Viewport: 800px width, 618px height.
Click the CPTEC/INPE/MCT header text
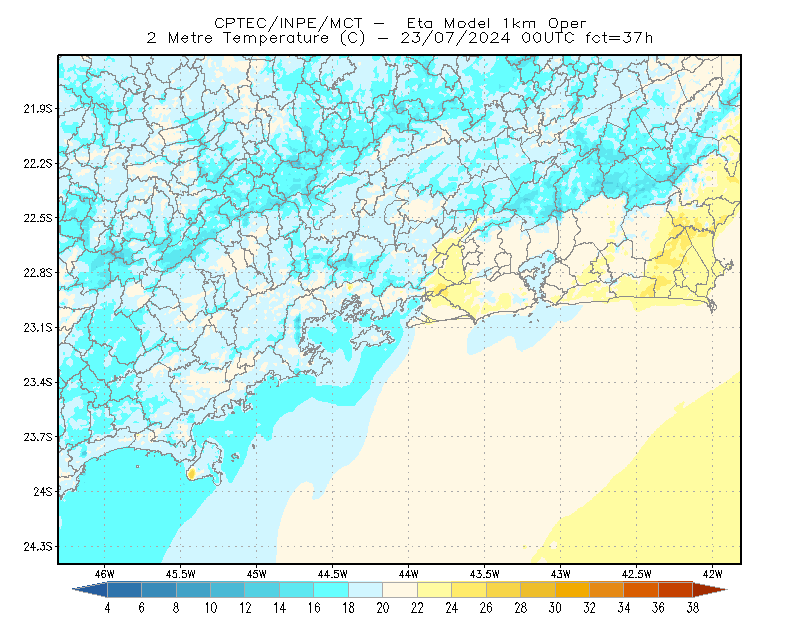click(x=288, y=23)
